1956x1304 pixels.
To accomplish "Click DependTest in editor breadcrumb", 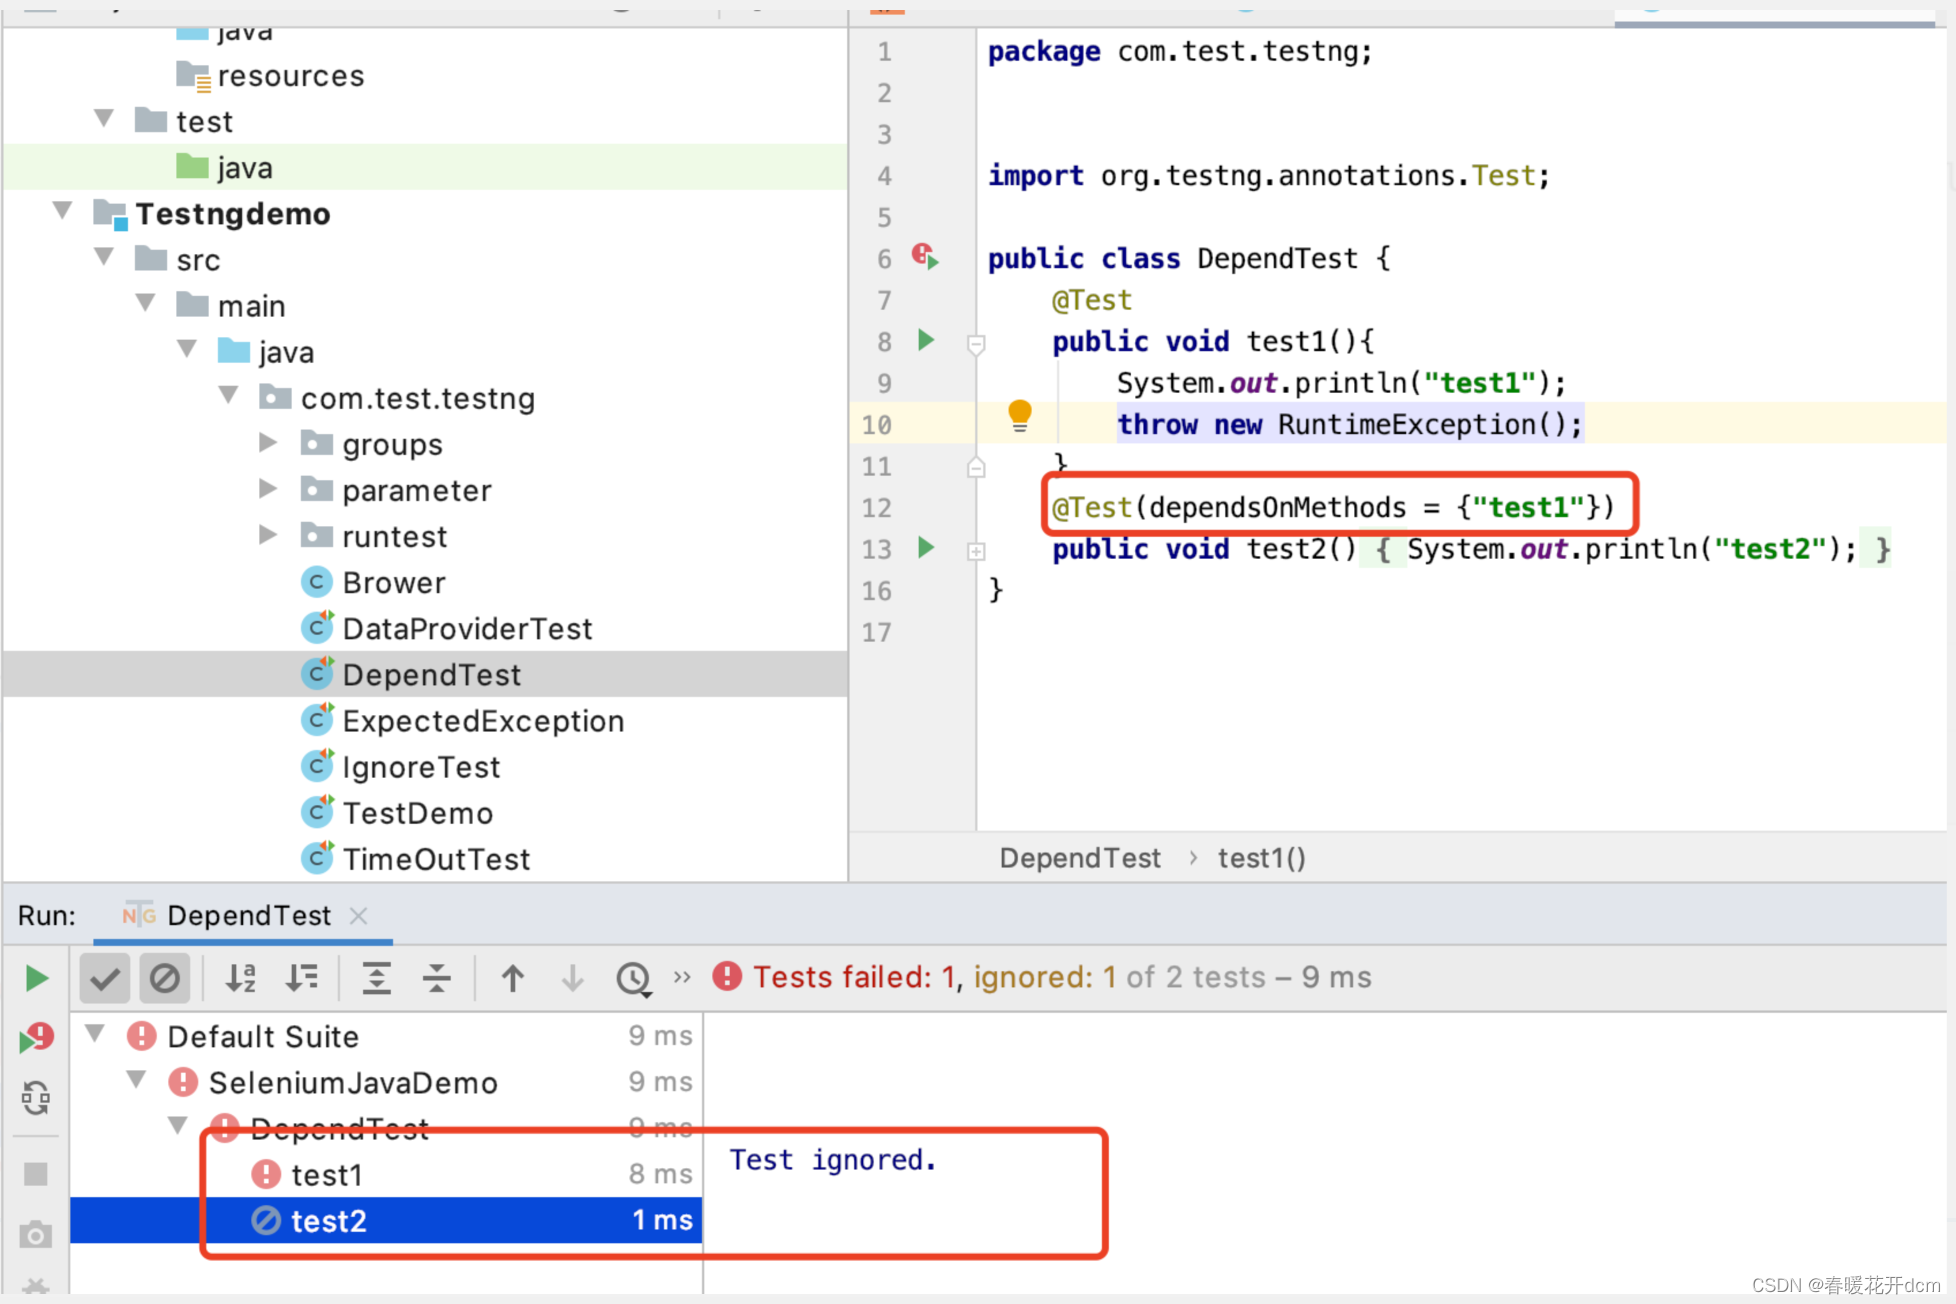I will click(x=1080, y=858).
